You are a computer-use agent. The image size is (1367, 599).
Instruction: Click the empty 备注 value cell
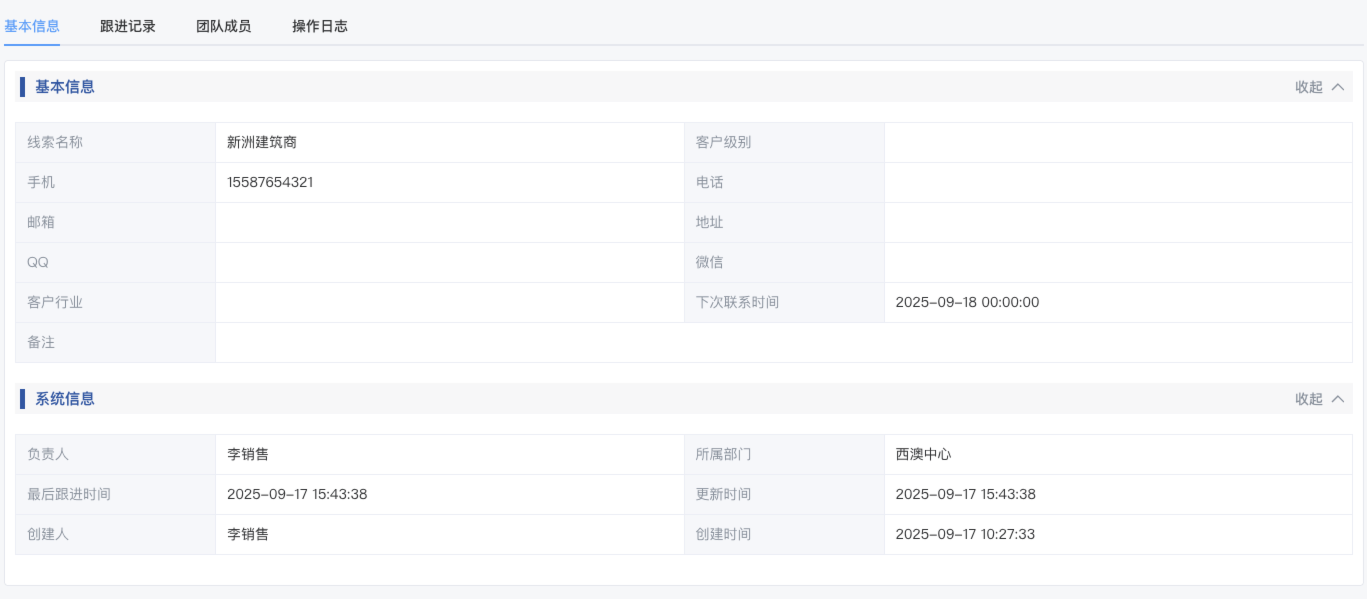point(782,342)
